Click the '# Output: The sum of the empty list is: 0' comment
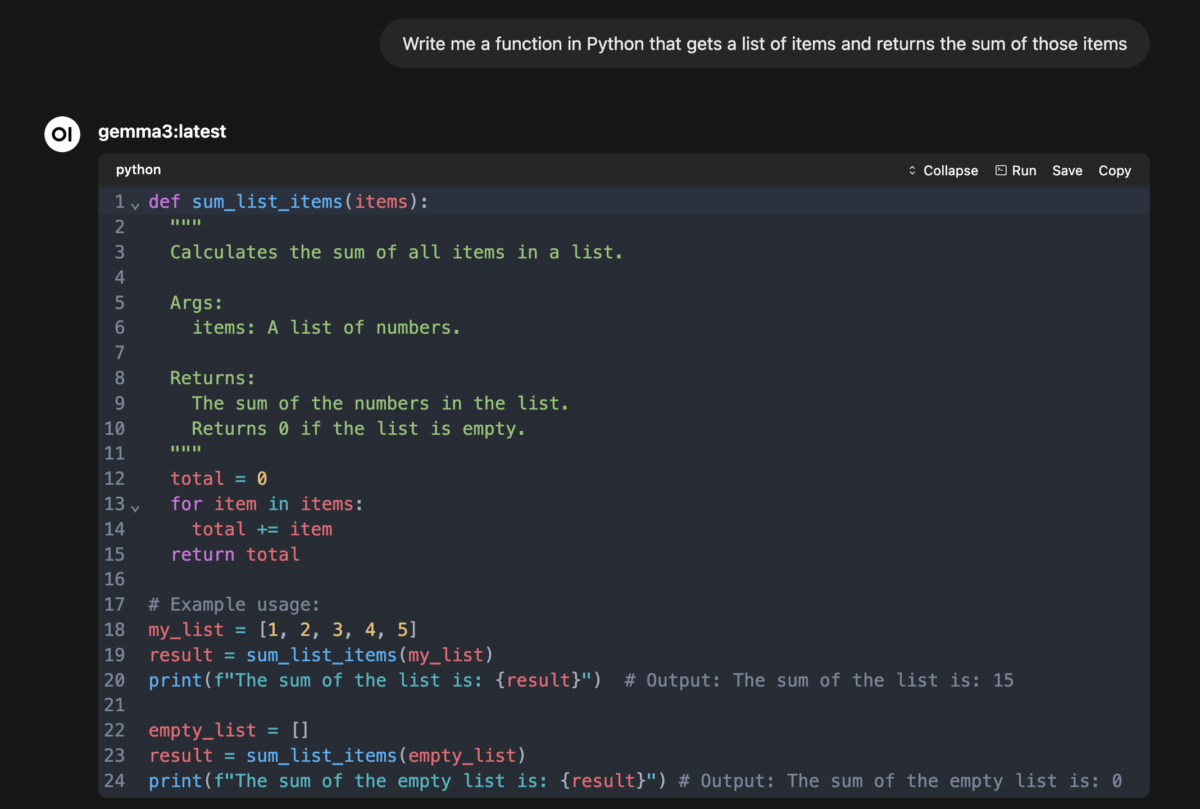Viewport: 1200px width, 809px height. (x=900, y=780)
